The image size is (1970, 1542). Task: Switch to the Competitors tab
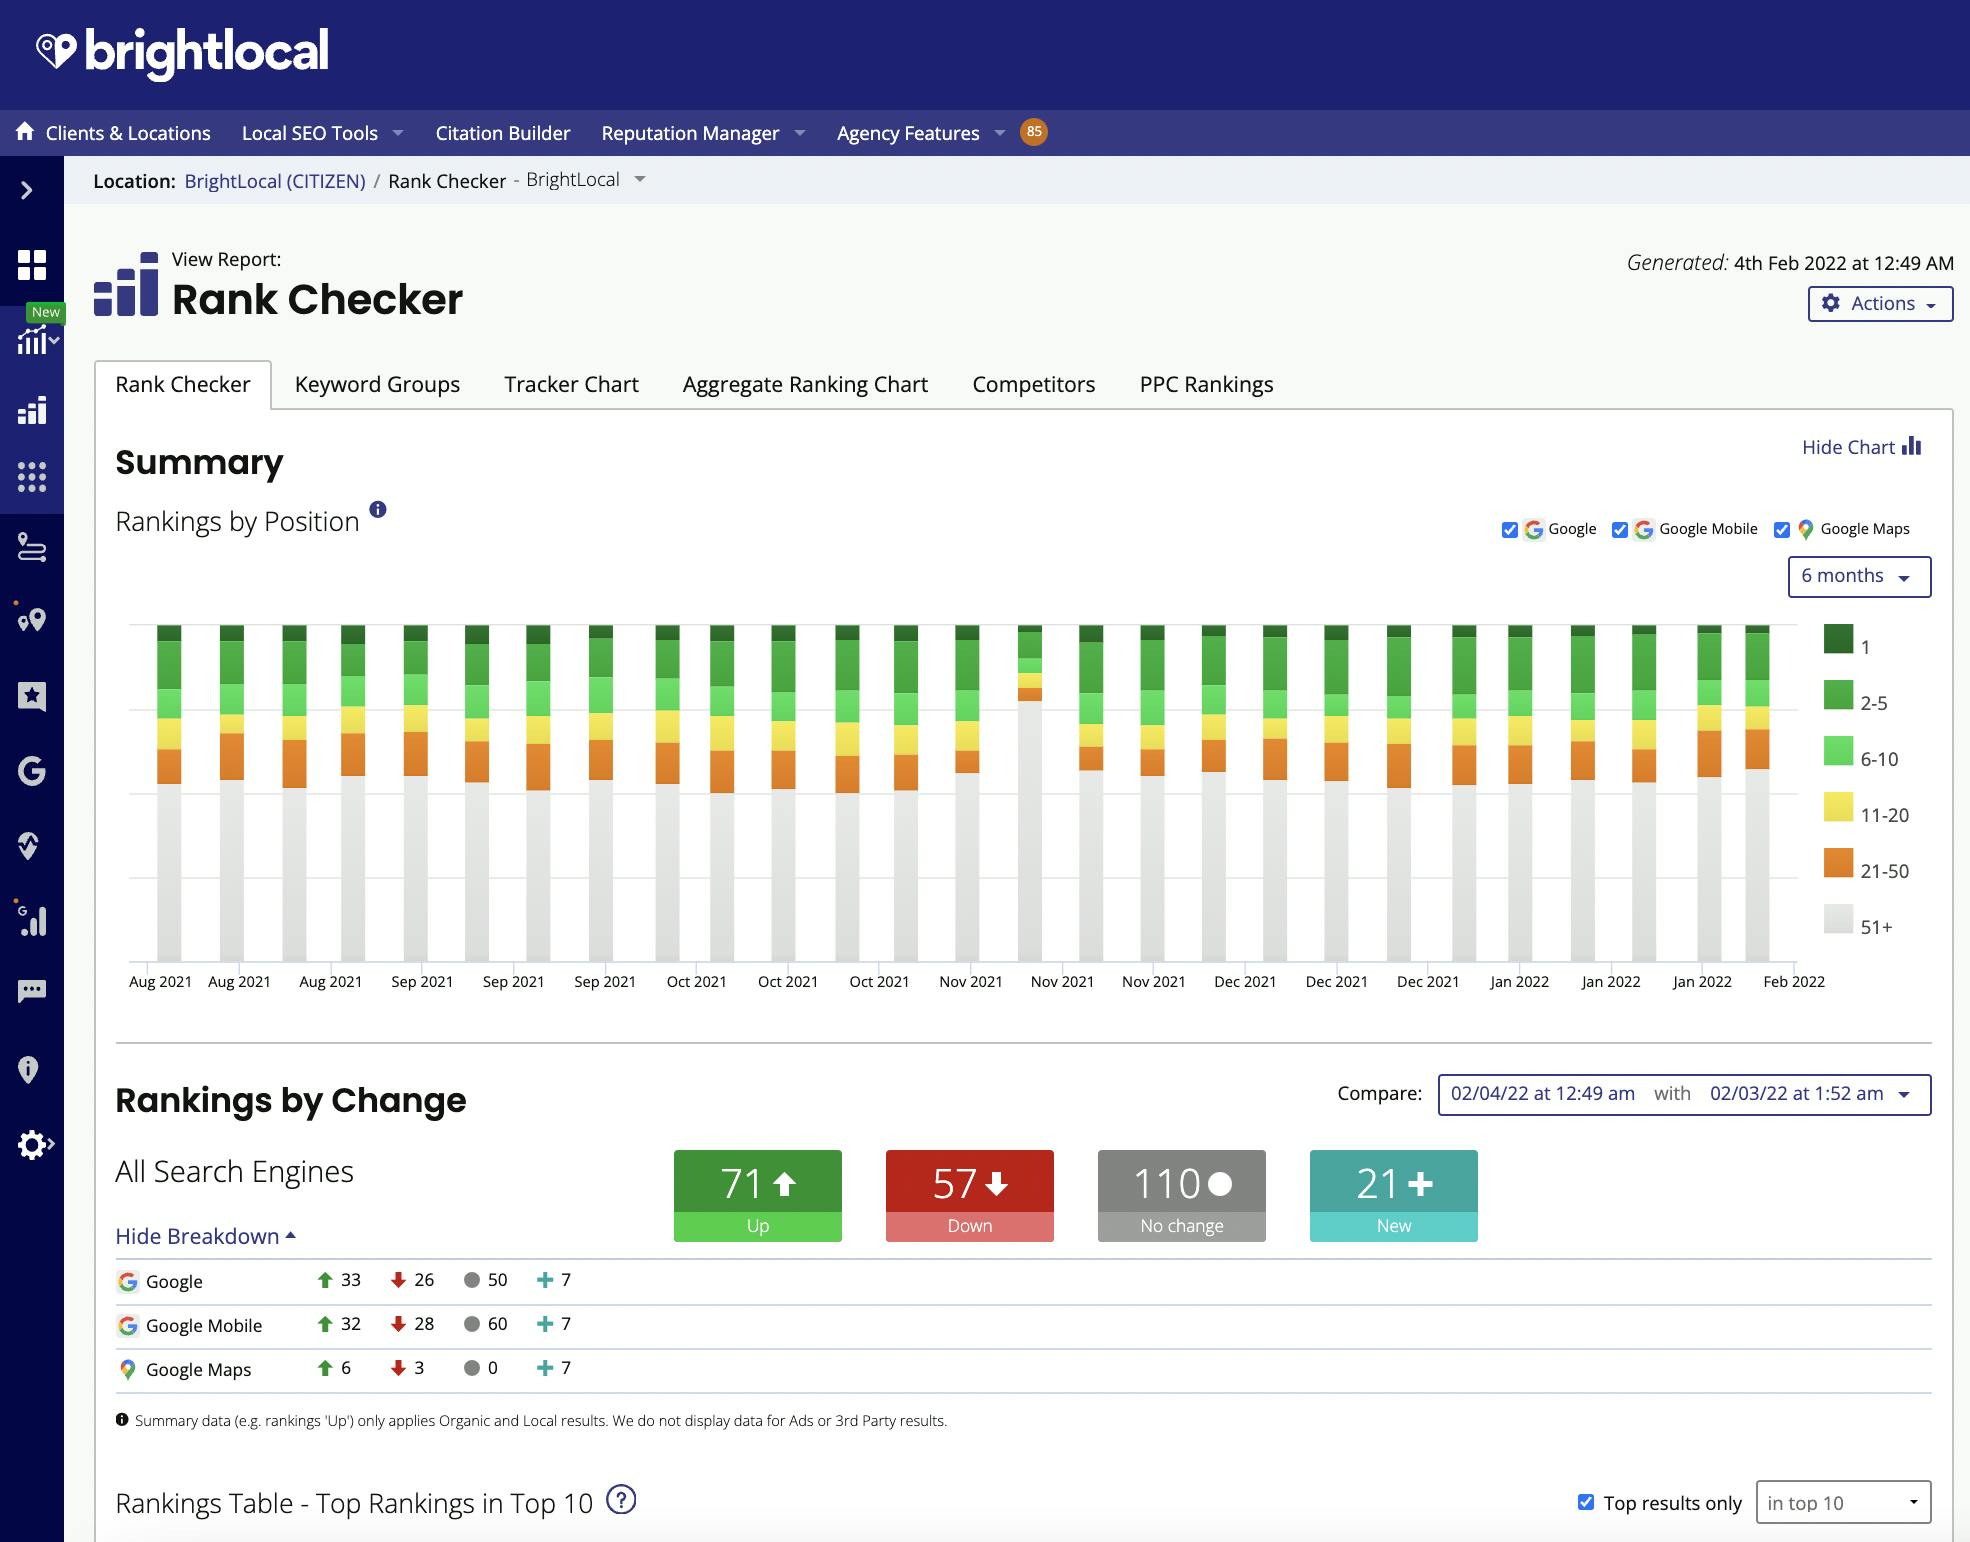1033,384
